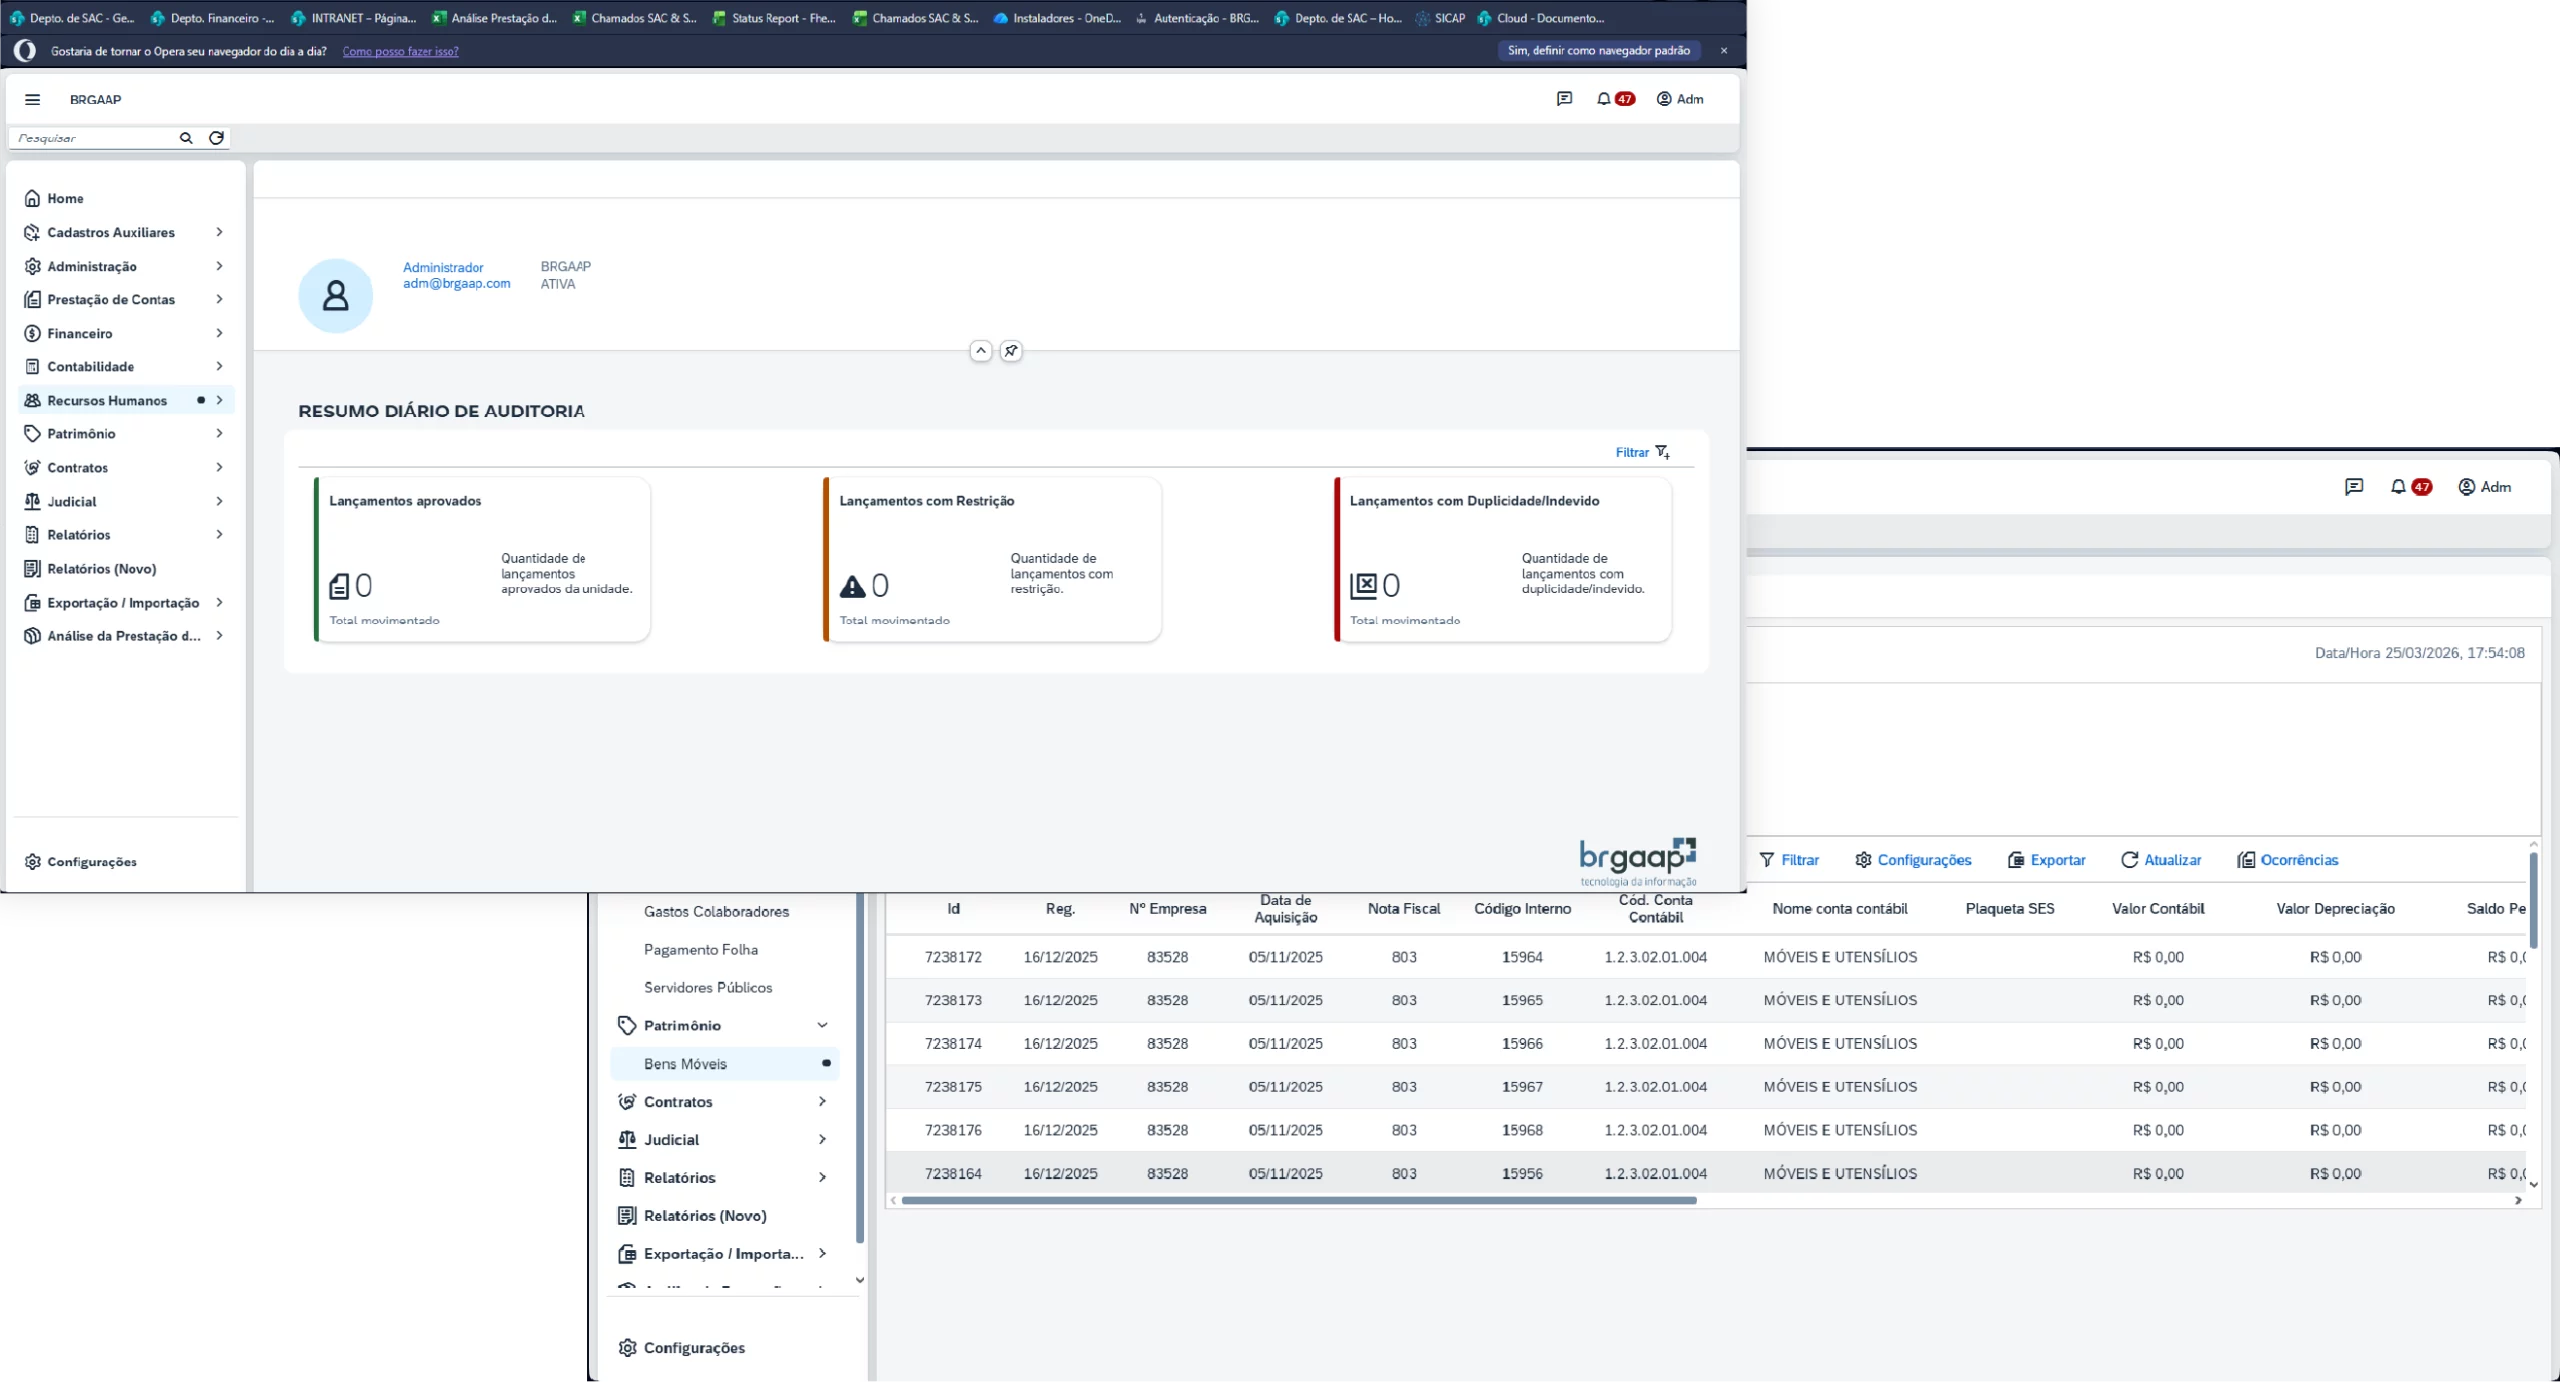Open the hamburger menu next to BRGAAP
The image size is (2560, 1392).
[32, 99]
